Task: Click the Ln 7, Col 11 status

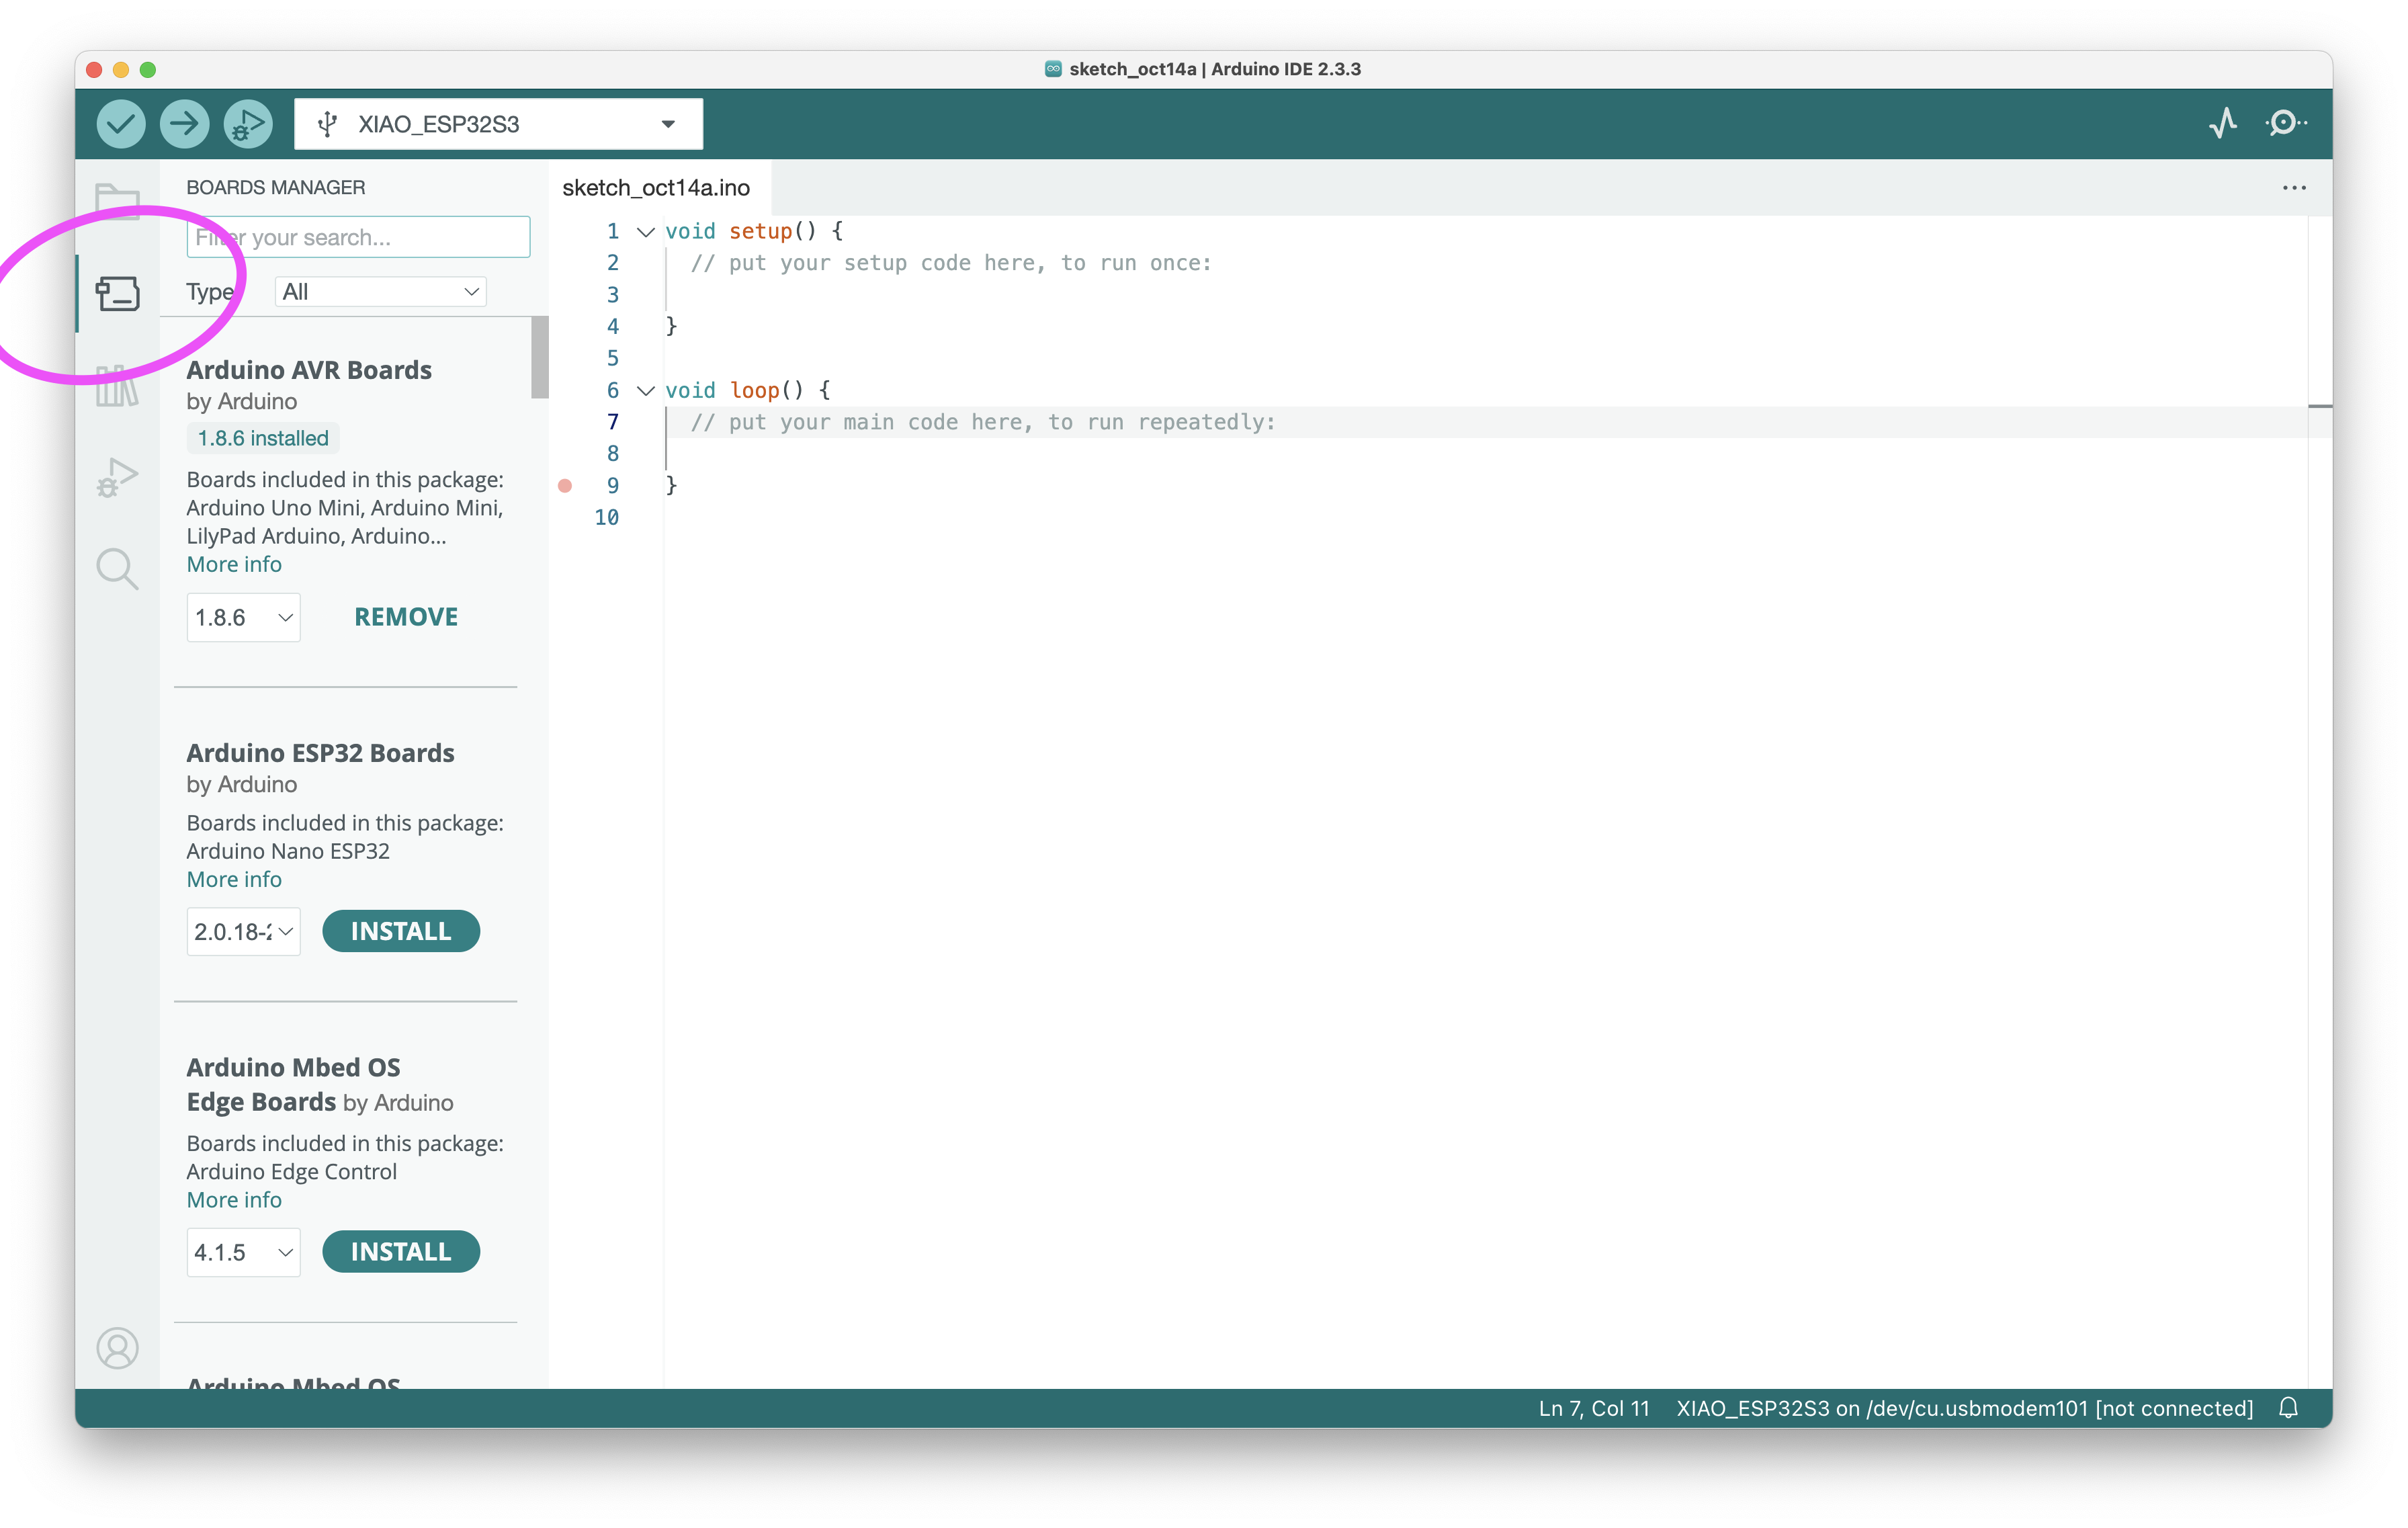Action: pyautogui.click(x=1594, y=1408)
